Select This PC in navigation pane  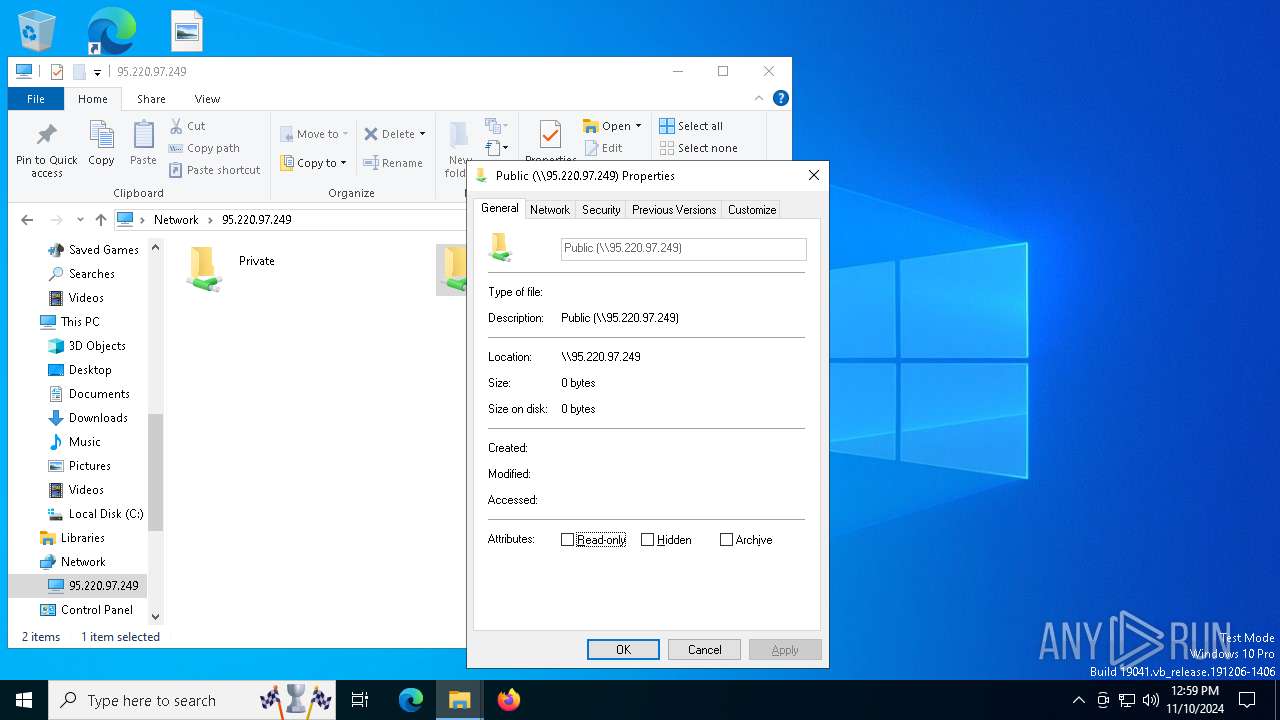(69, 322)
